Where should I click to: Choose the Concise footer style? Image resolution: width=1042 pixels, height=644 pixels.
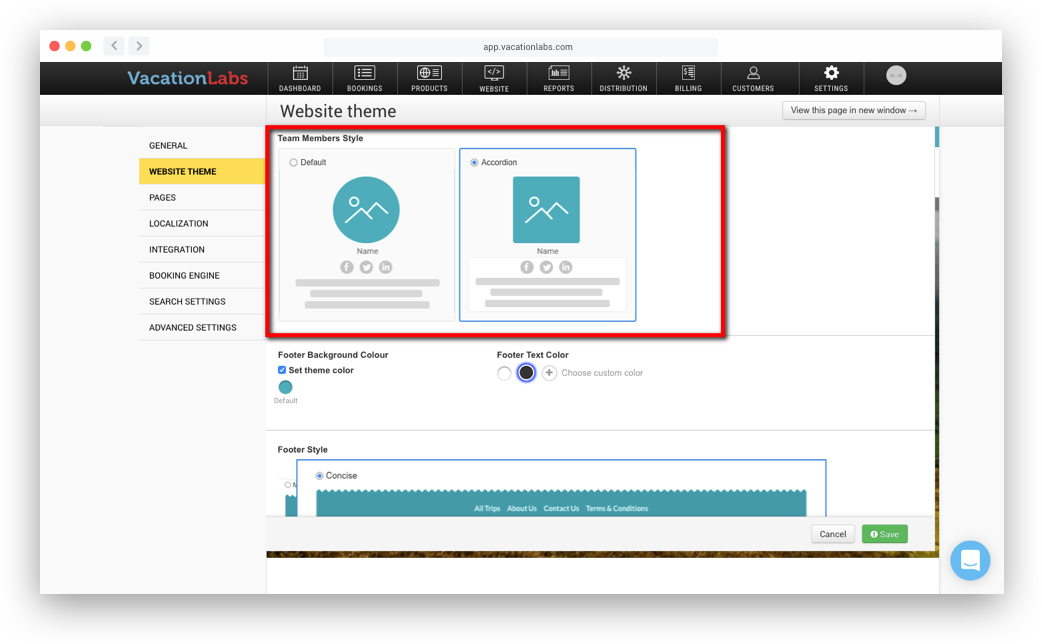click(x=320, y=476)
